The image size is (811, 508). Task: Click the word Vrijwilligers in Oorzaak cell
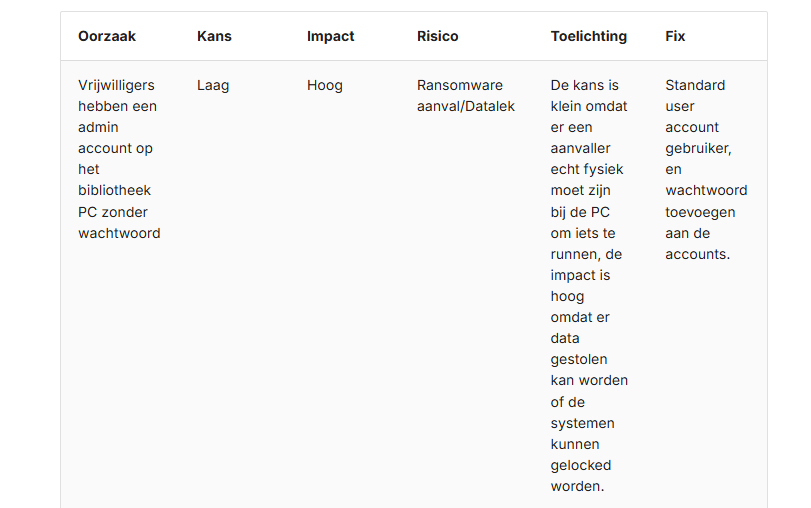click(x=116, y=85)
